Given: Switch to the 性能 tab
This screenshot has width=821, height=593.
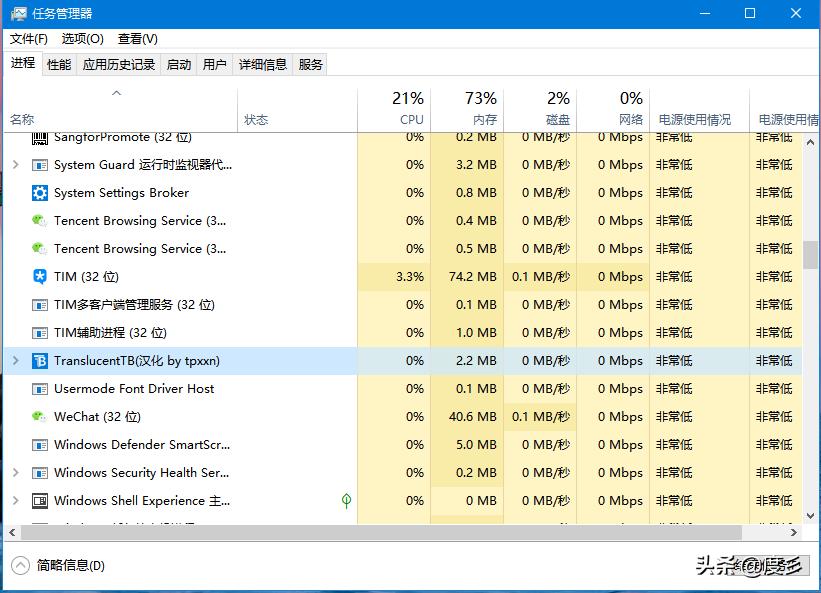Looking at the screenshot, I should pos(59,64).
